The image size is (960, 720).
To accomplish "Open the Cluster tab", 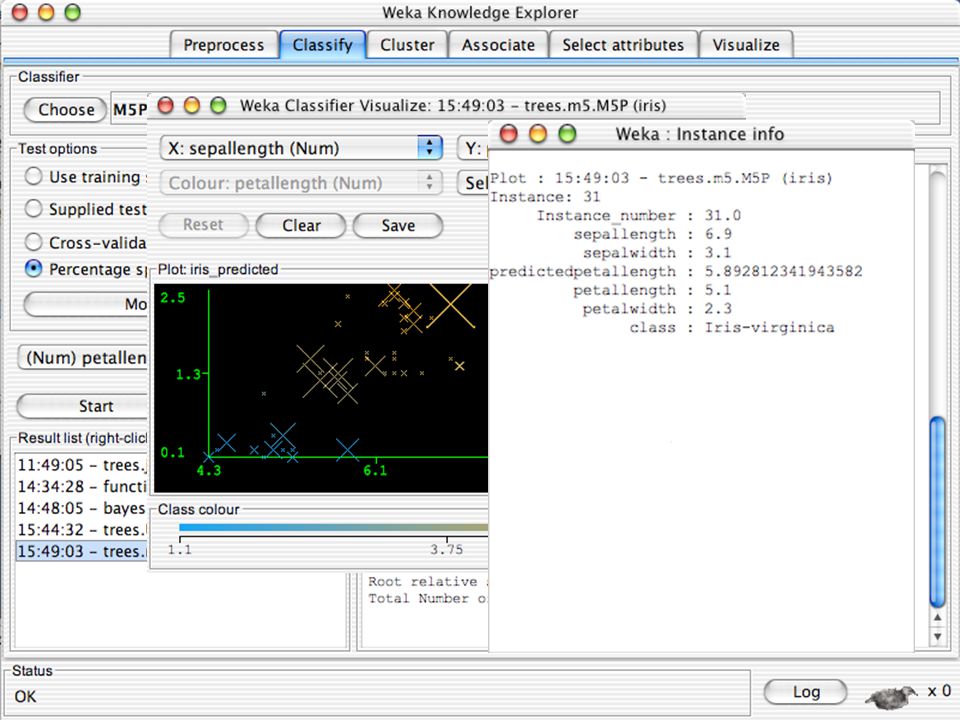I will click(407, 45).
